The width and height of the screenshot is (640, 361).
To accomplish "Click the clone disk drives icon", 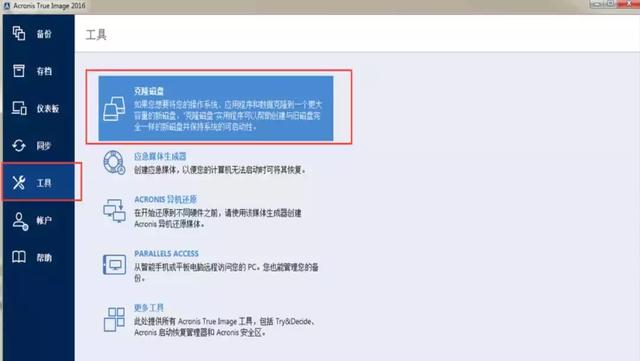I will pyautogui.click(x=114, y=109).
